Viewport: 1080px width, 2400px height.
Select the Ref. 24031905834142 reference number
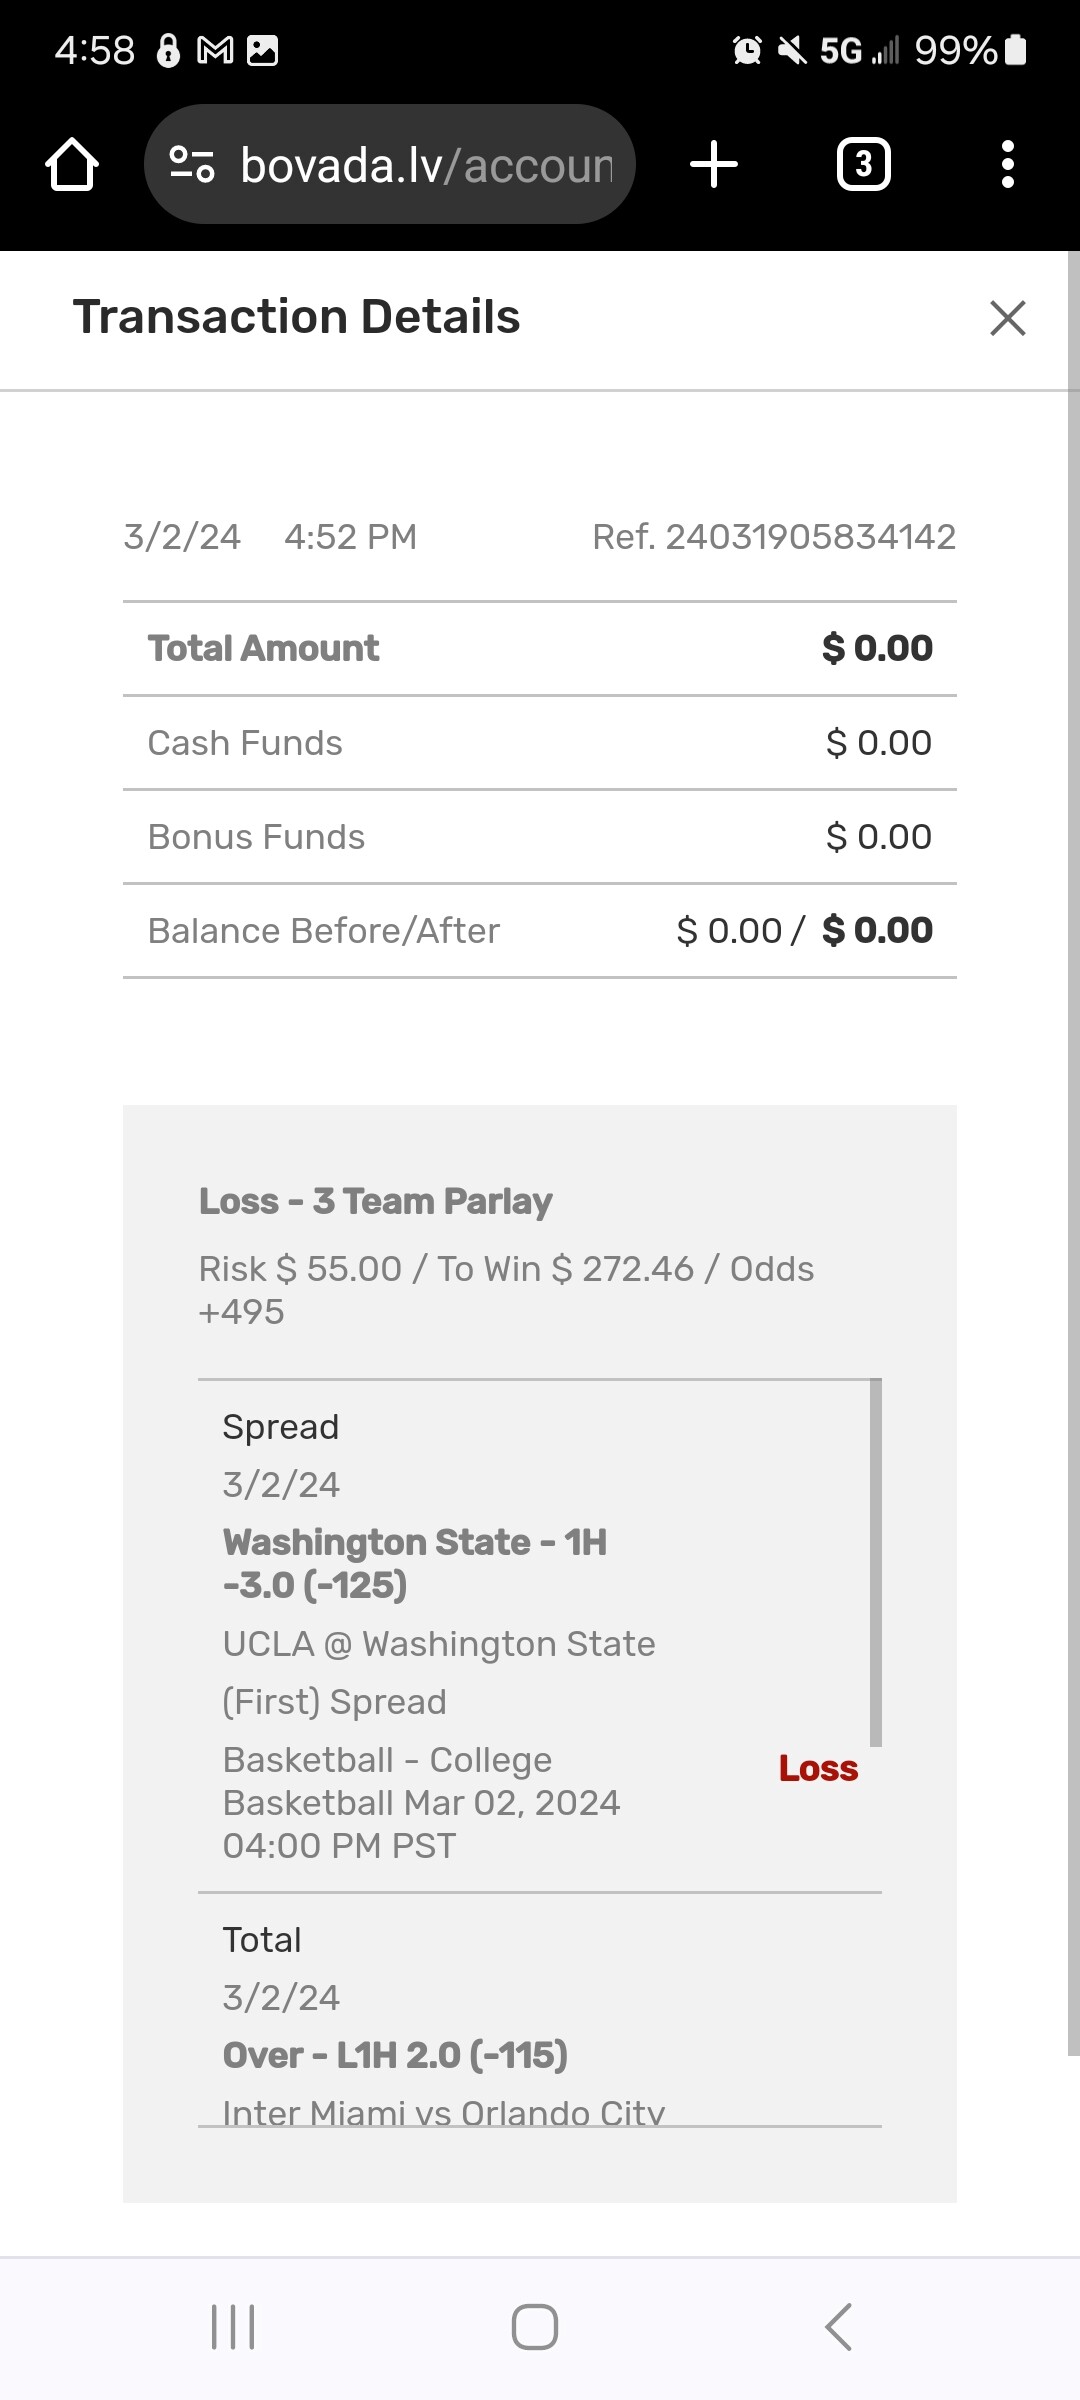coord(774,537)
